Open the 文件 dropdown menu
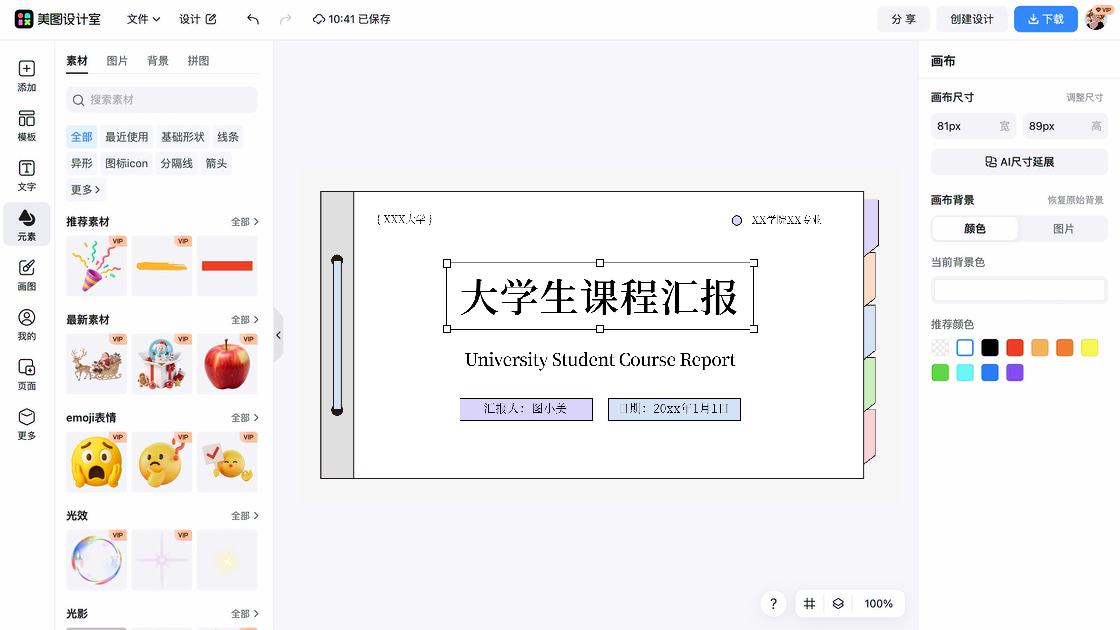 [143, 19]
